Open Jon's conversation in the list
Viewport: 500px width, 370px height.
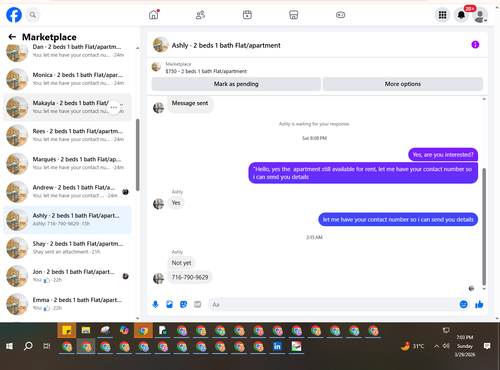[67, 276]
